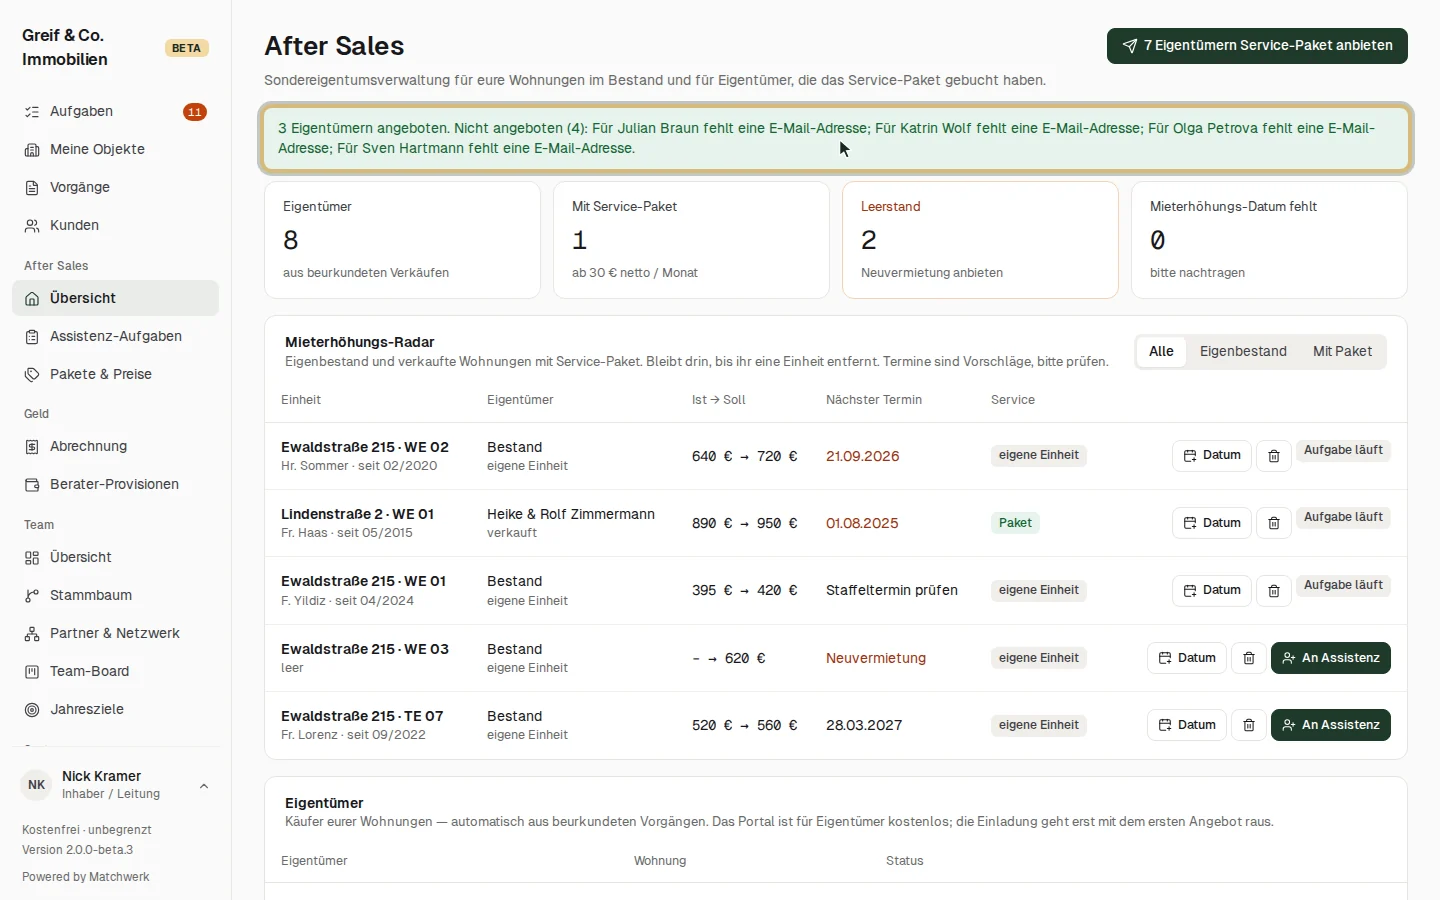
Task: Delete the Ewaldstraße 215 · WE 02 radar entry
Action: (1273, 456)
